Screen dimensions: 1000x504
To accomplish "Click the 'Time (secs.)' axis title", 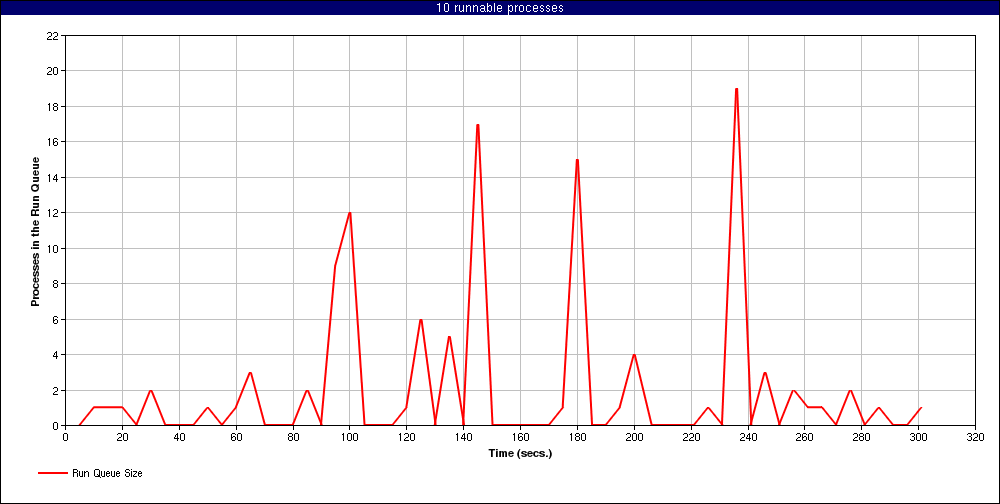I will [x=520, y=454].
